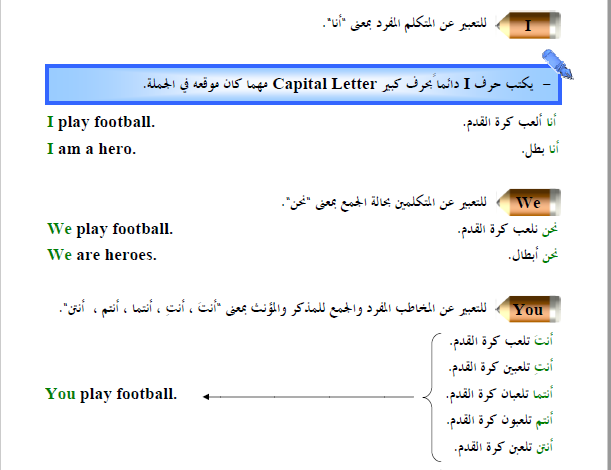This screenshot has width=611, height=470.
Task: Click the Arabic translation of I am a hero
Action: [540, 149]
